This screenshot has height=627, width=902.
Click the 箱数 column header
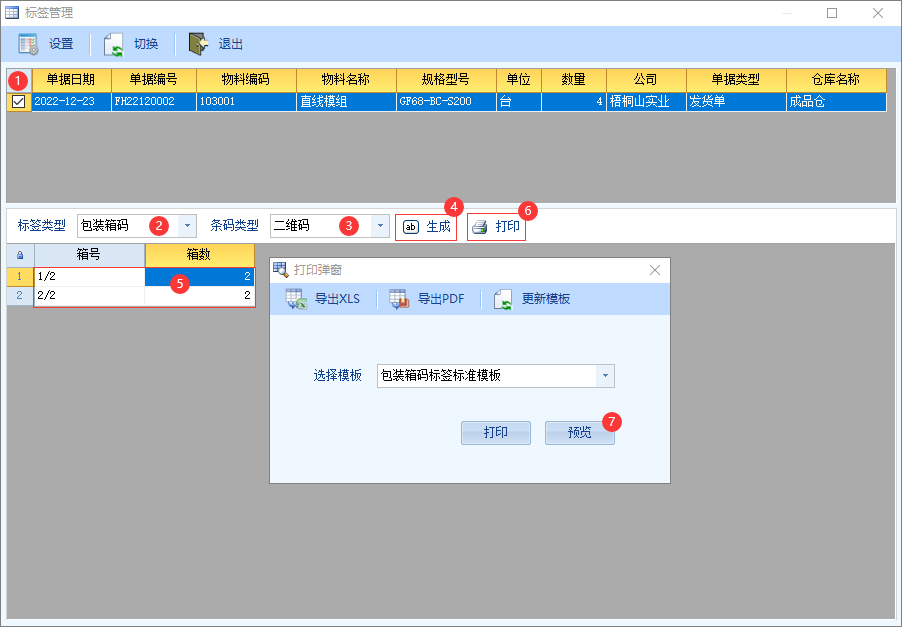[200, 255]
